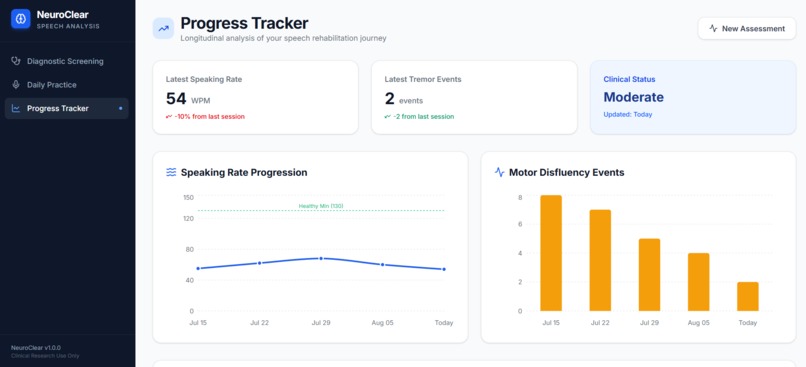This screenshot has width=806, height=367.
Task: Click the green trend icon under 2 events
Action: (388, 117)
